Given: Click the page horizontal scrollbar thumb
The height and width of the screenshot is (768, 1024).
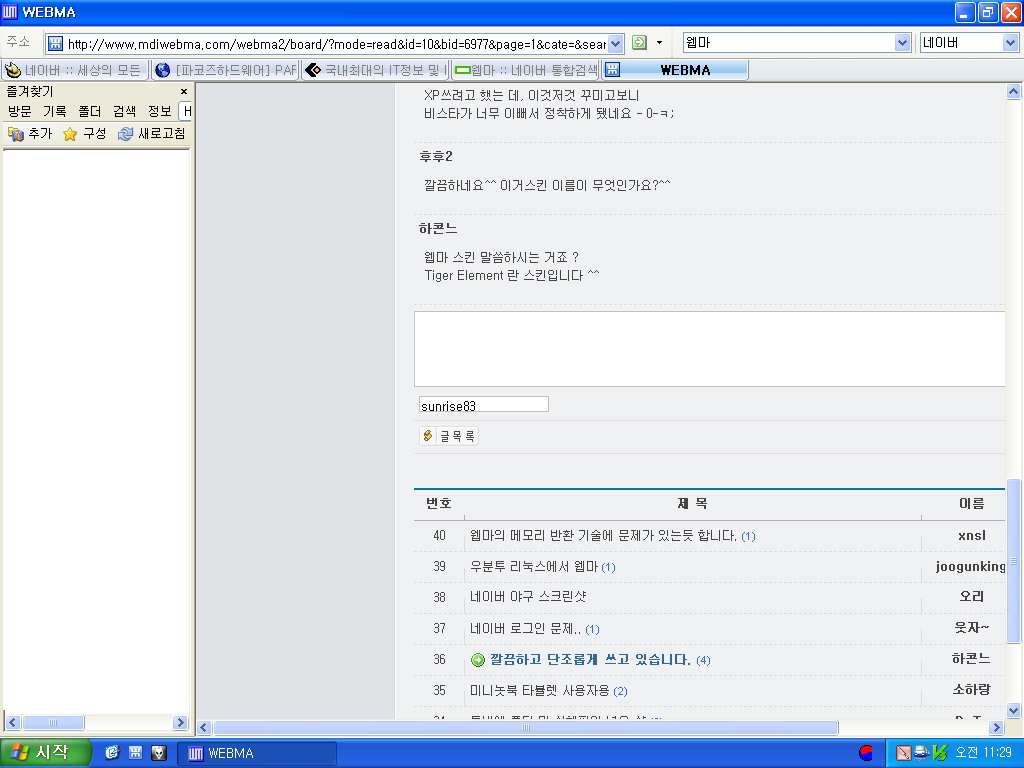Looking at the screenshot, I should click(525, 728).
